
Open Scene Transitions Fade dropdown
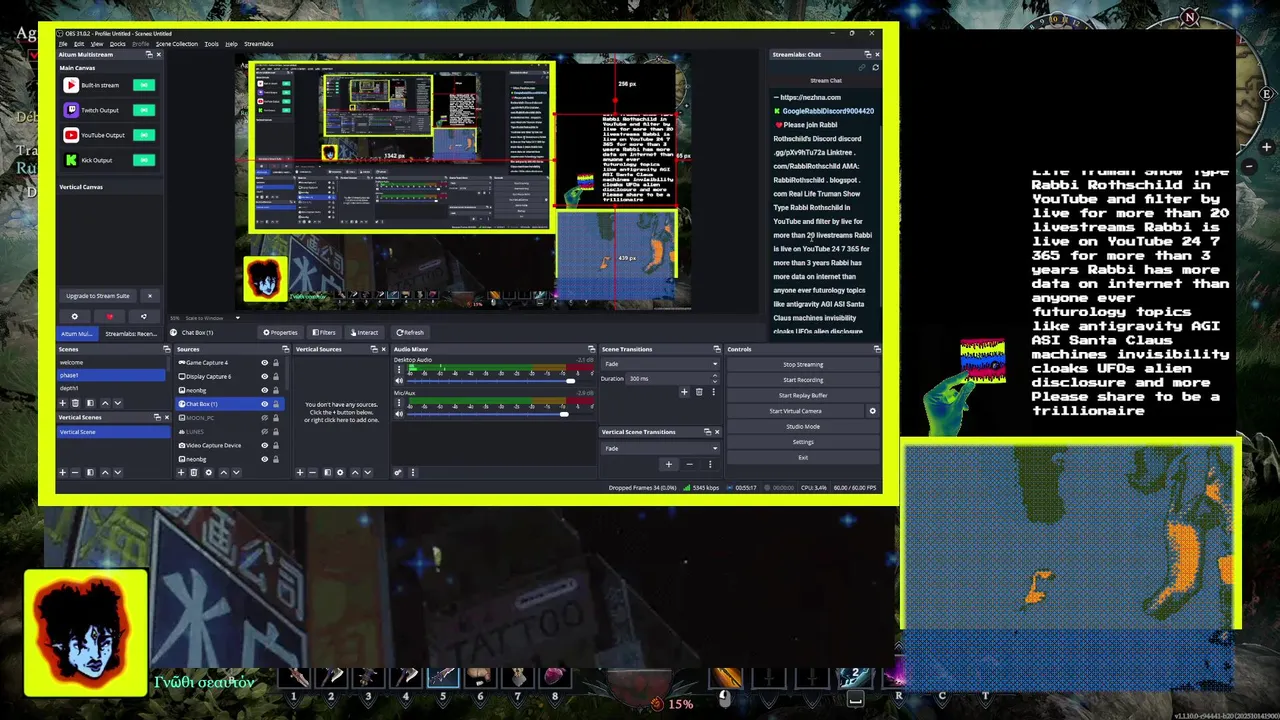[659, 364]
